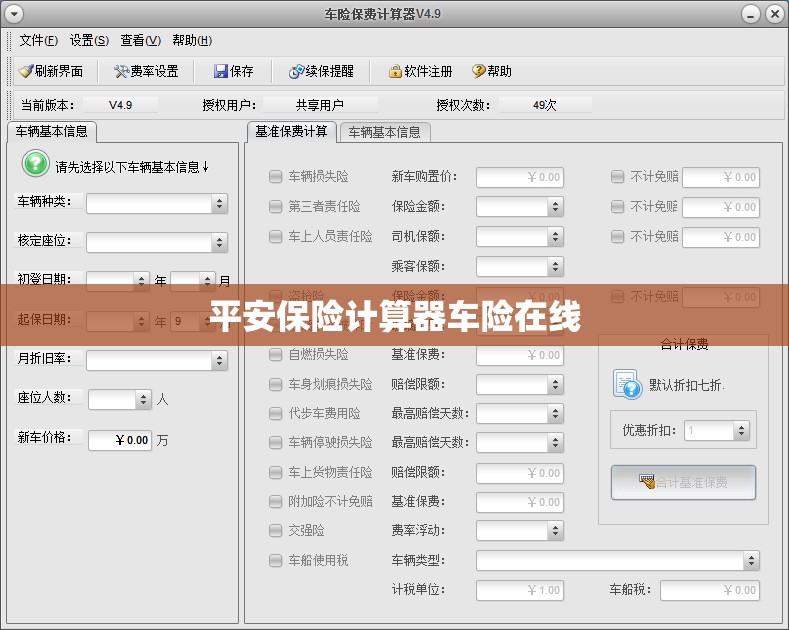This screenshot has width=789, height=630.
Task: Expand the 司机保额 dropdown
Action: click(520, 237)
